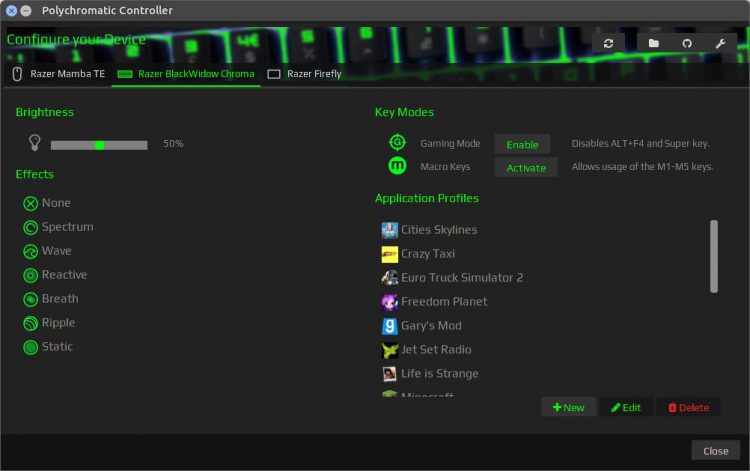The height and width of the screenshot is (471, 750).
Task: Click the Gaming Mode crosshair icon
Action: click(x=397, y=142)
